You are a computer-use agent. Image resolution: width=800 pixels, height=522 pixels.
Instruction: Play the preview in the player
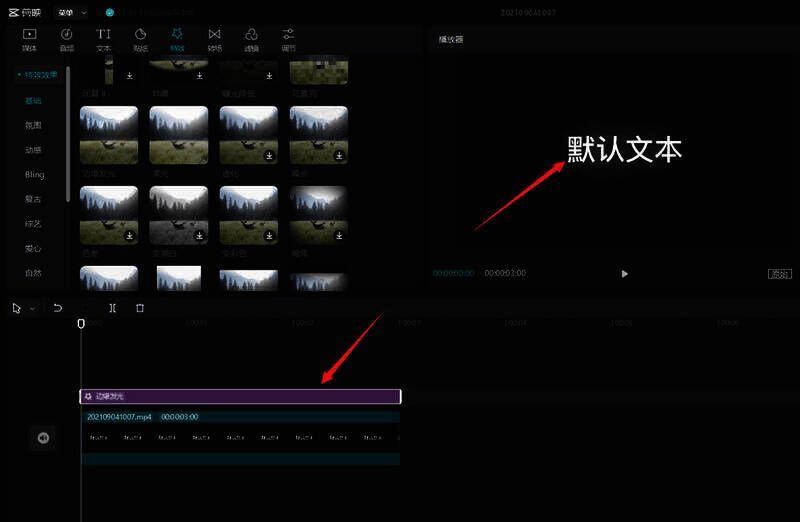[x=624, y=274]
